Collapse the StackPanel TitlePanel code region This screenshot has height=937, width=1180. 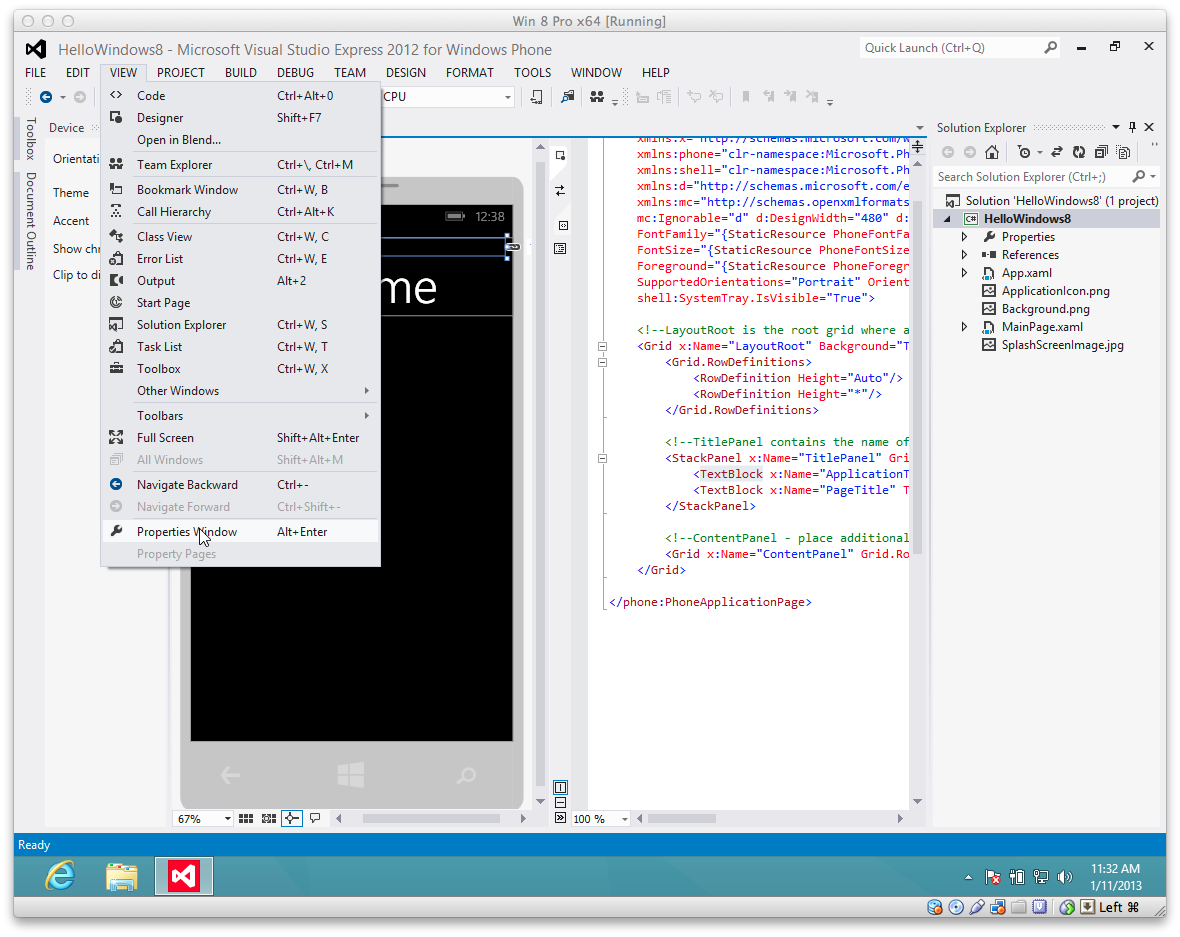(x=602, y=458)
